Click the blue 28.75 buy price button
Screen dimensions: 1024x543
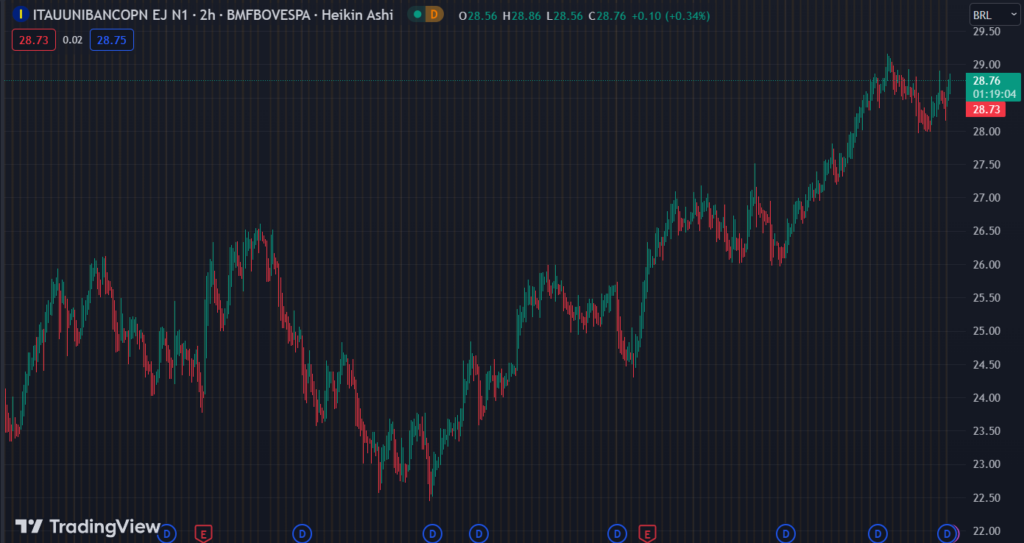coord(112,40)
